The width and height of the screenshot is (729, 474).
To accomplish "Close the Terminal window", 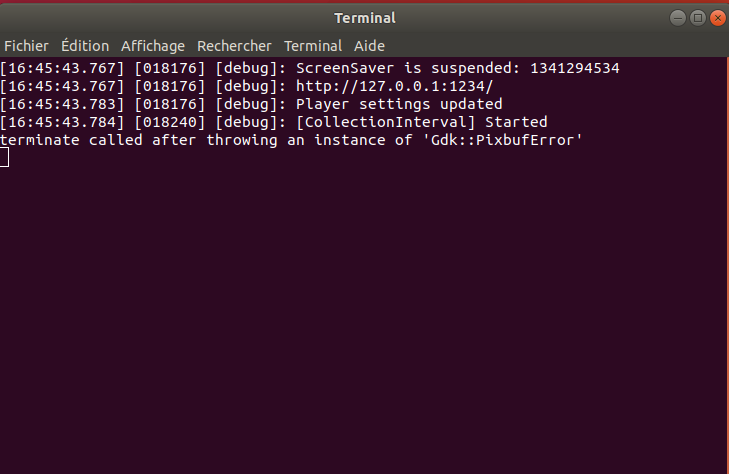I will point(718,18).
